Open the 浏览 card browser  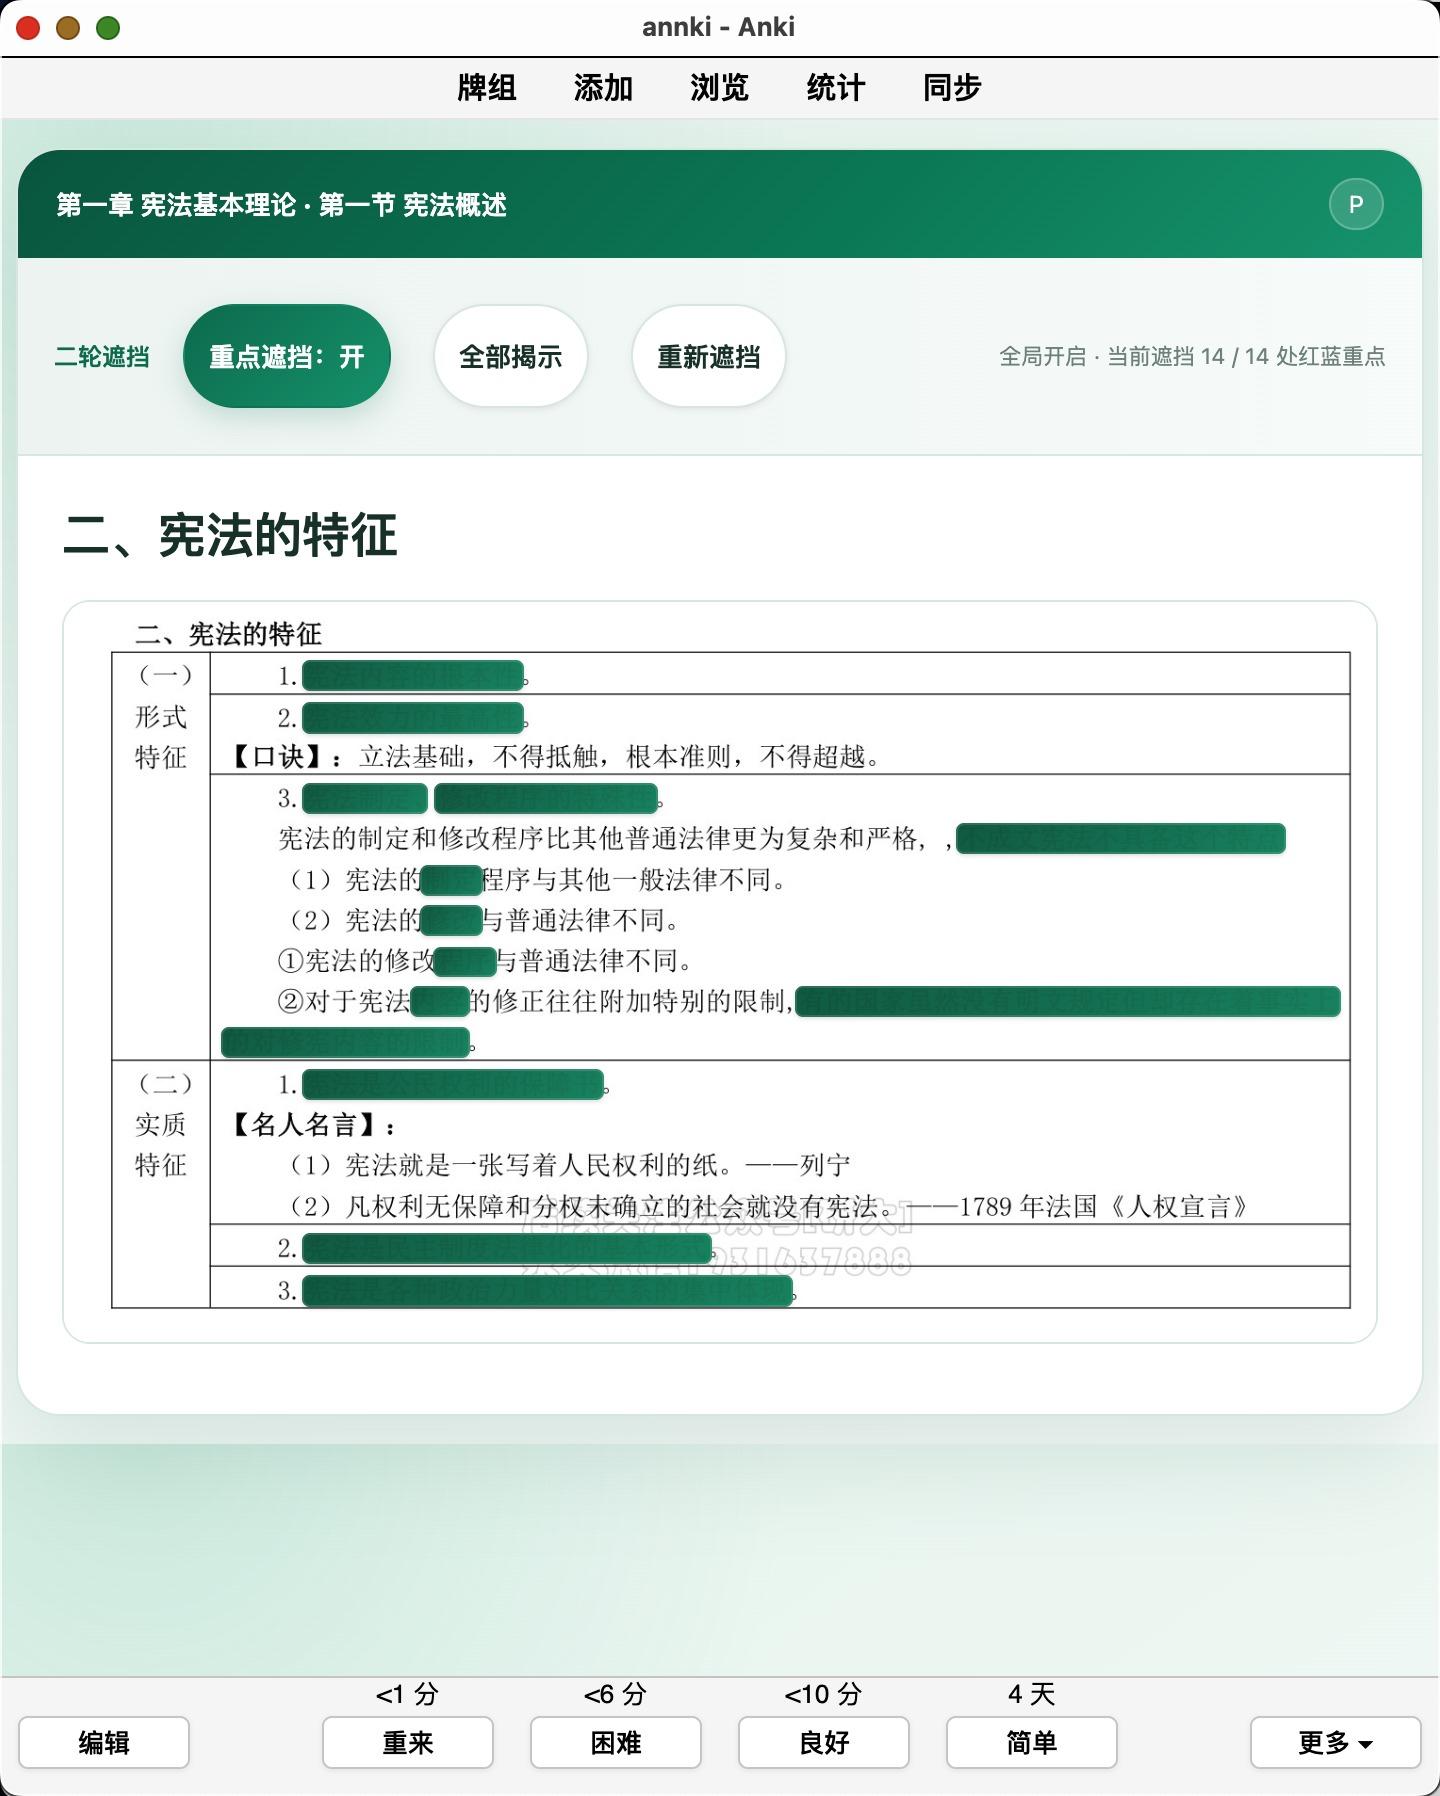[719, 88]
